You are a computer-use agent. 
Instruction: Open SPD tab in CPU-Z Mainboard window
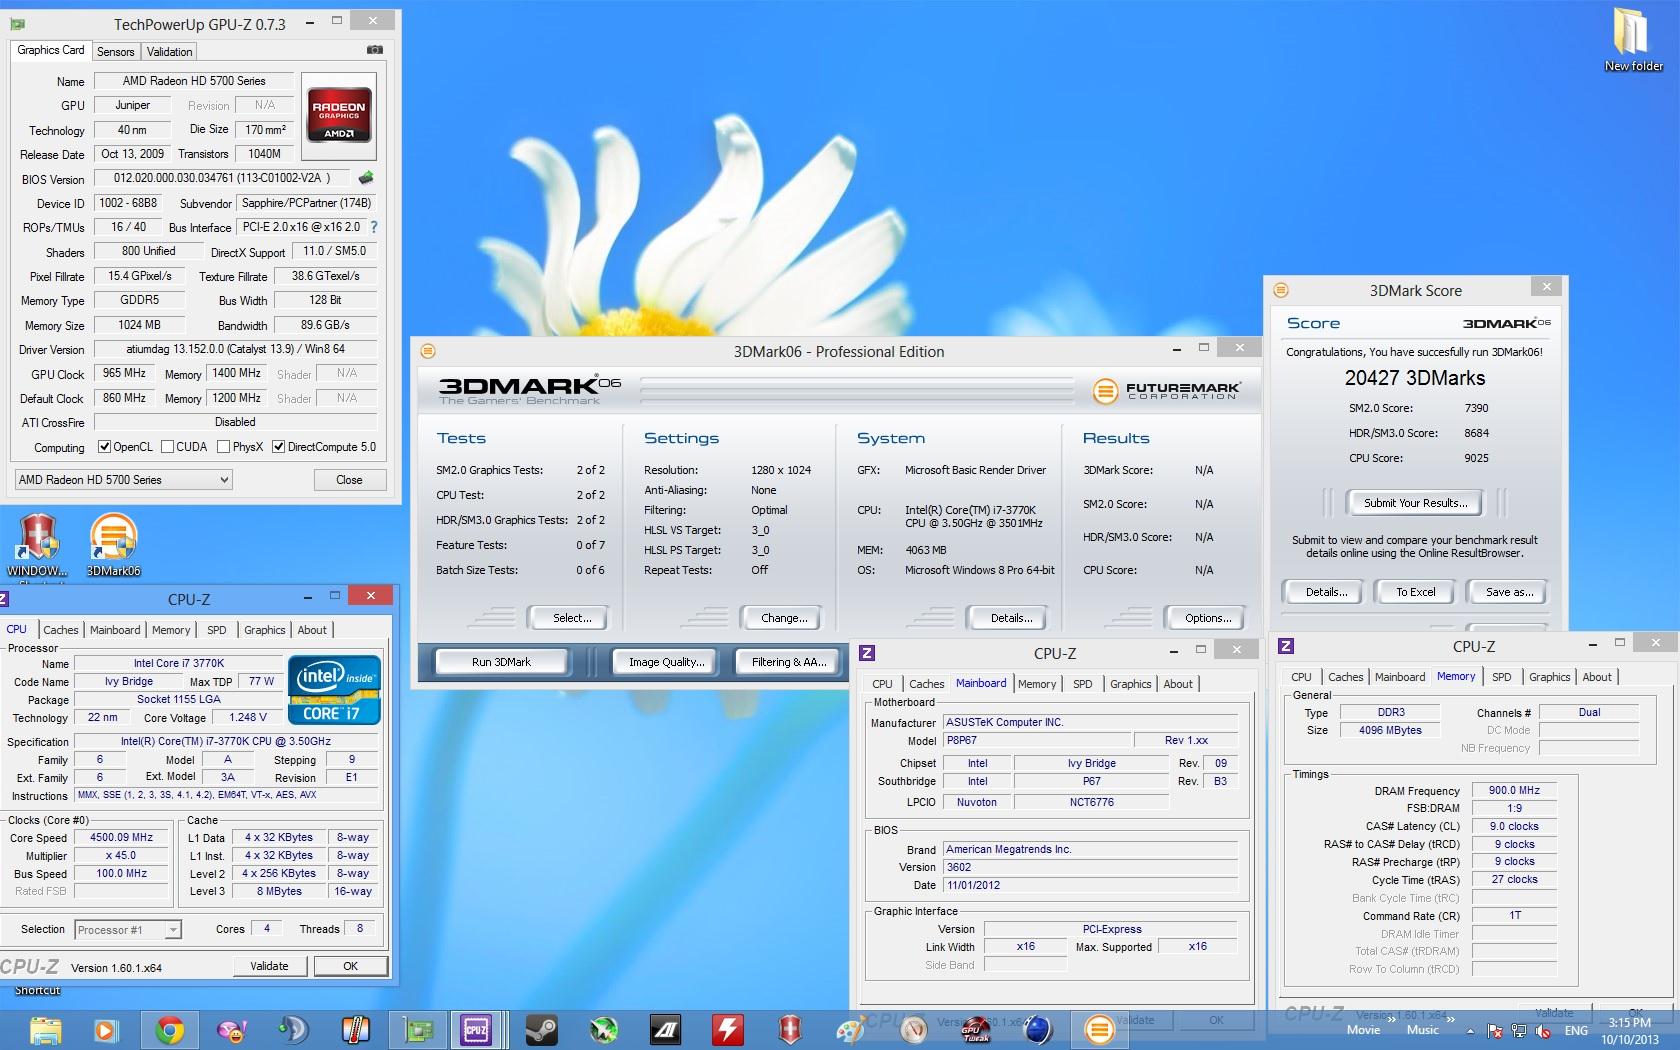point(1082,684)
